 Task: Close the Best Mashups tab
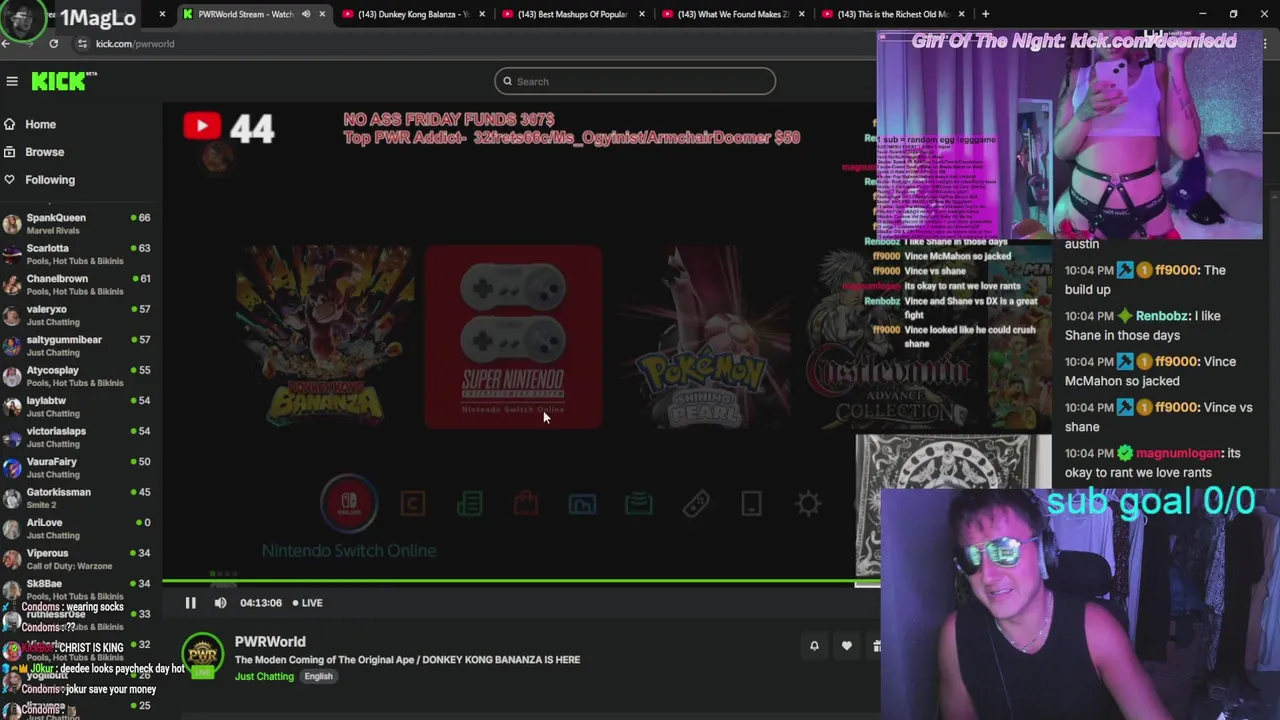642,14
